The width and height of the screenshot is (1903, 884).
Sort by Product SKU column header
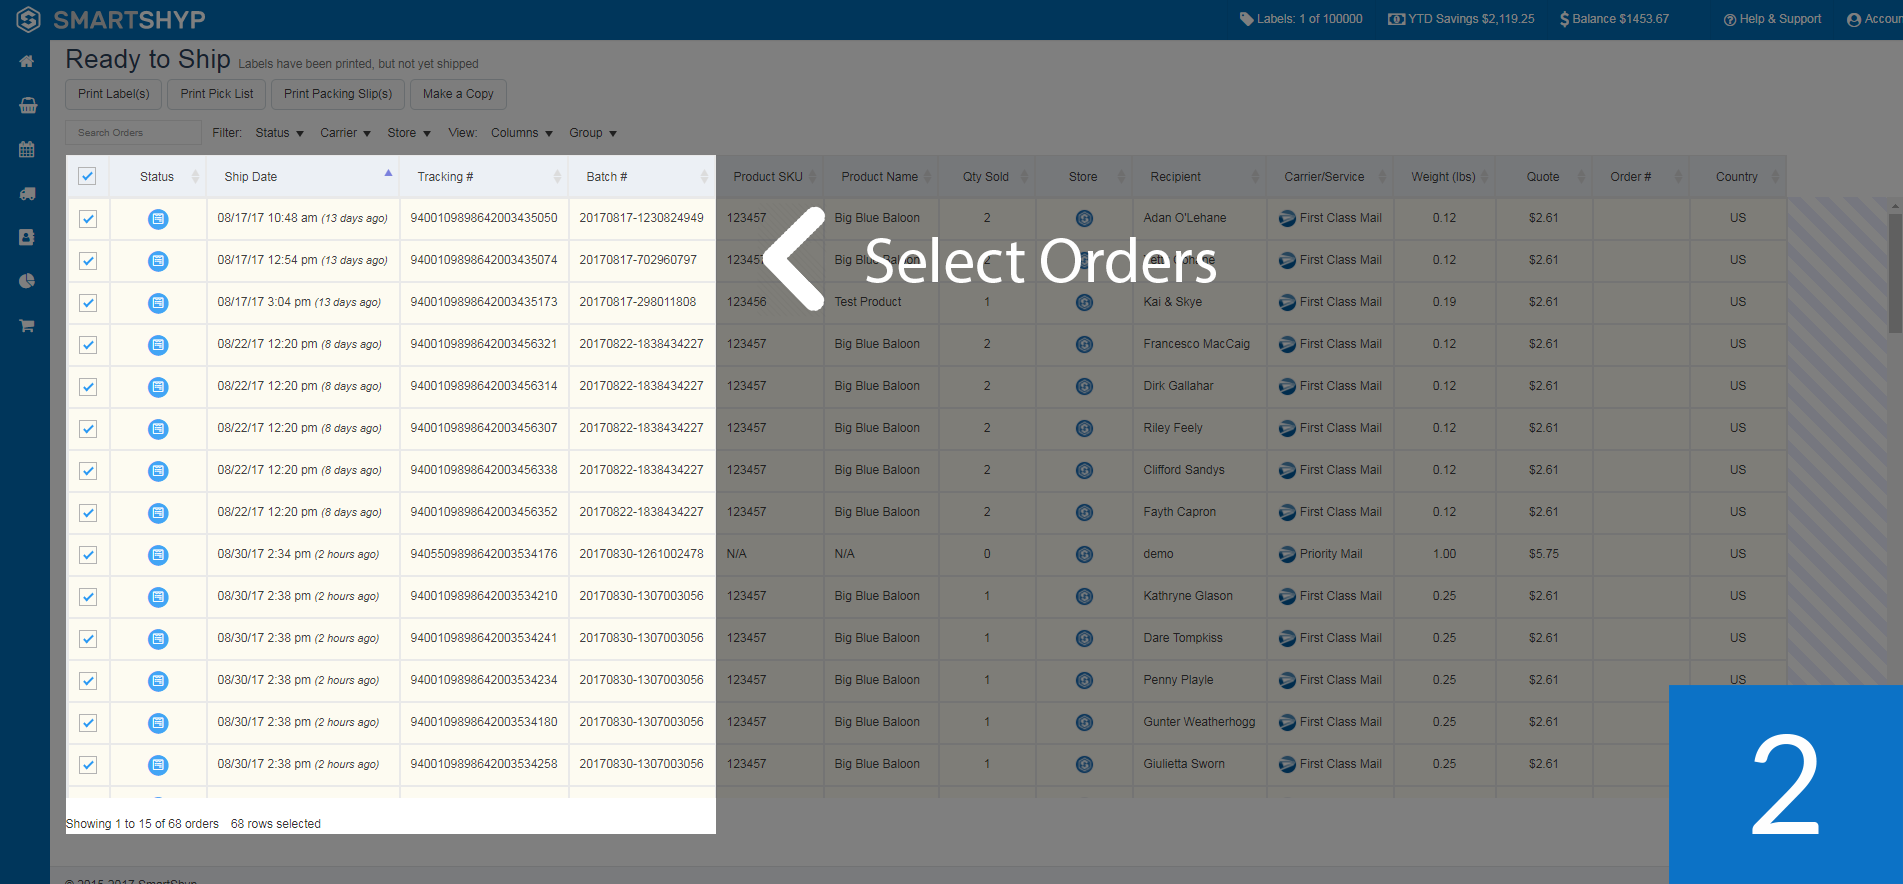pos(768,177)
